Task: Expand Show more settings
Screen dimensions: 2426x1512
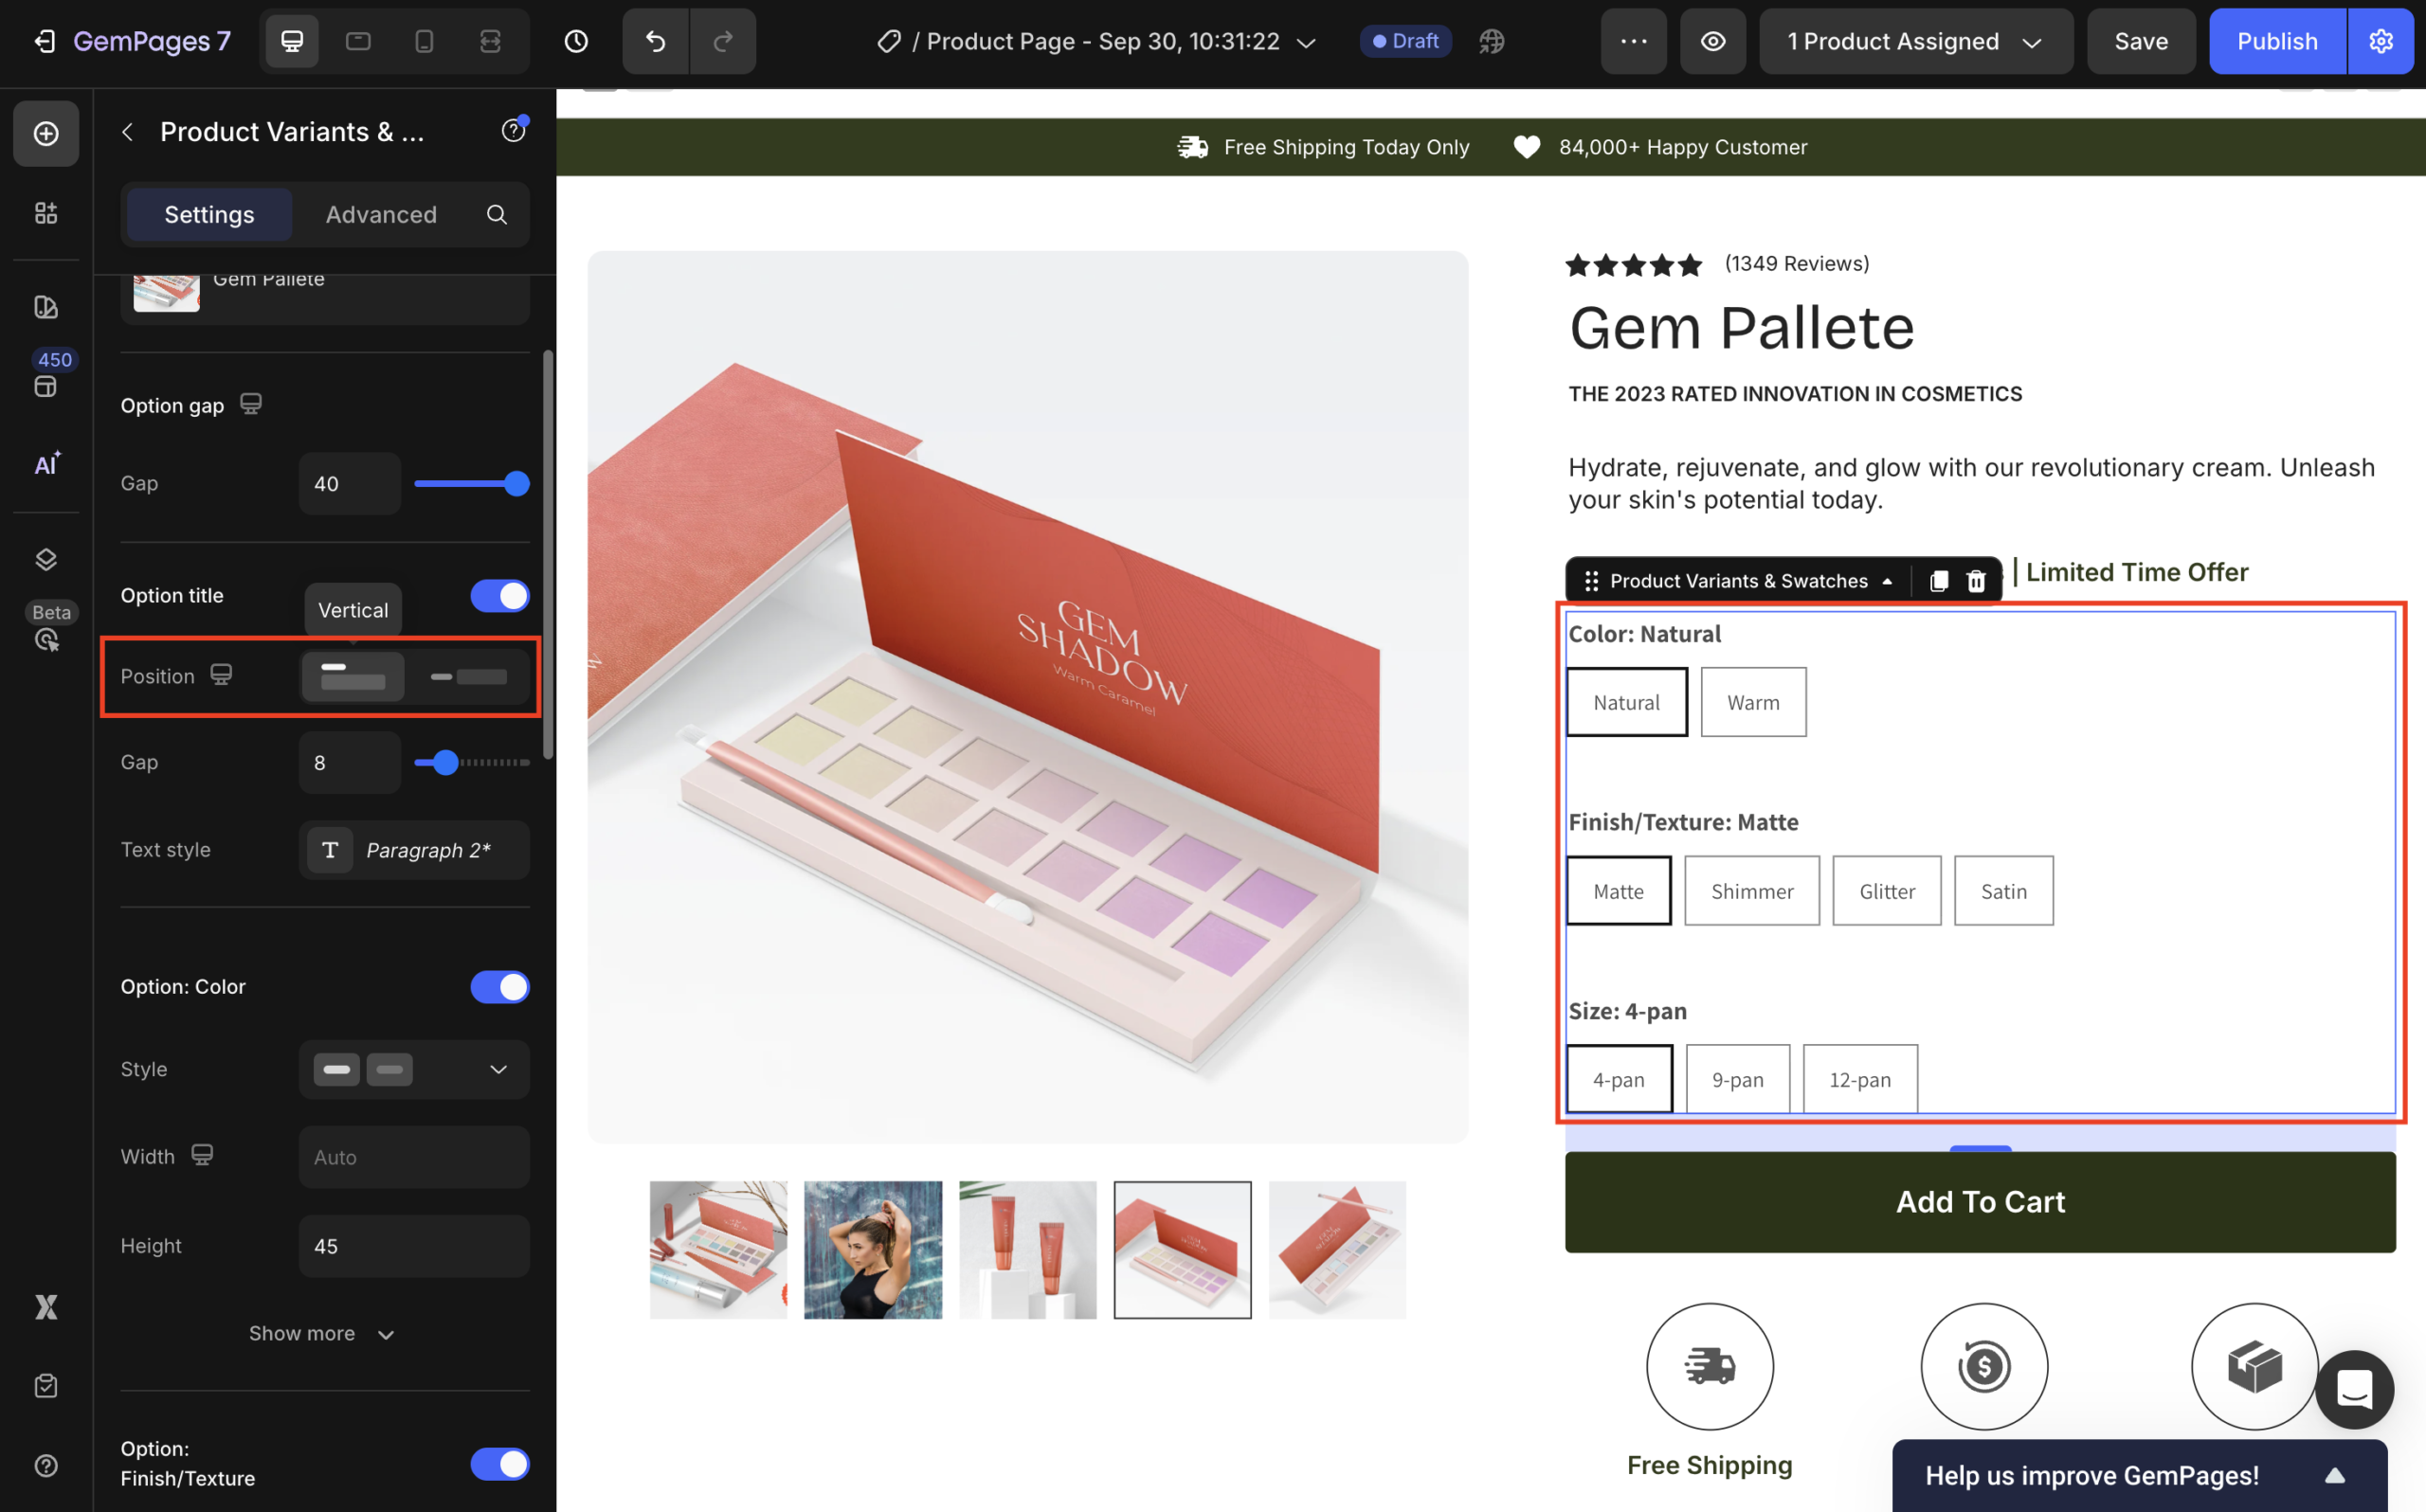Action: click(x=321, y=1333)
